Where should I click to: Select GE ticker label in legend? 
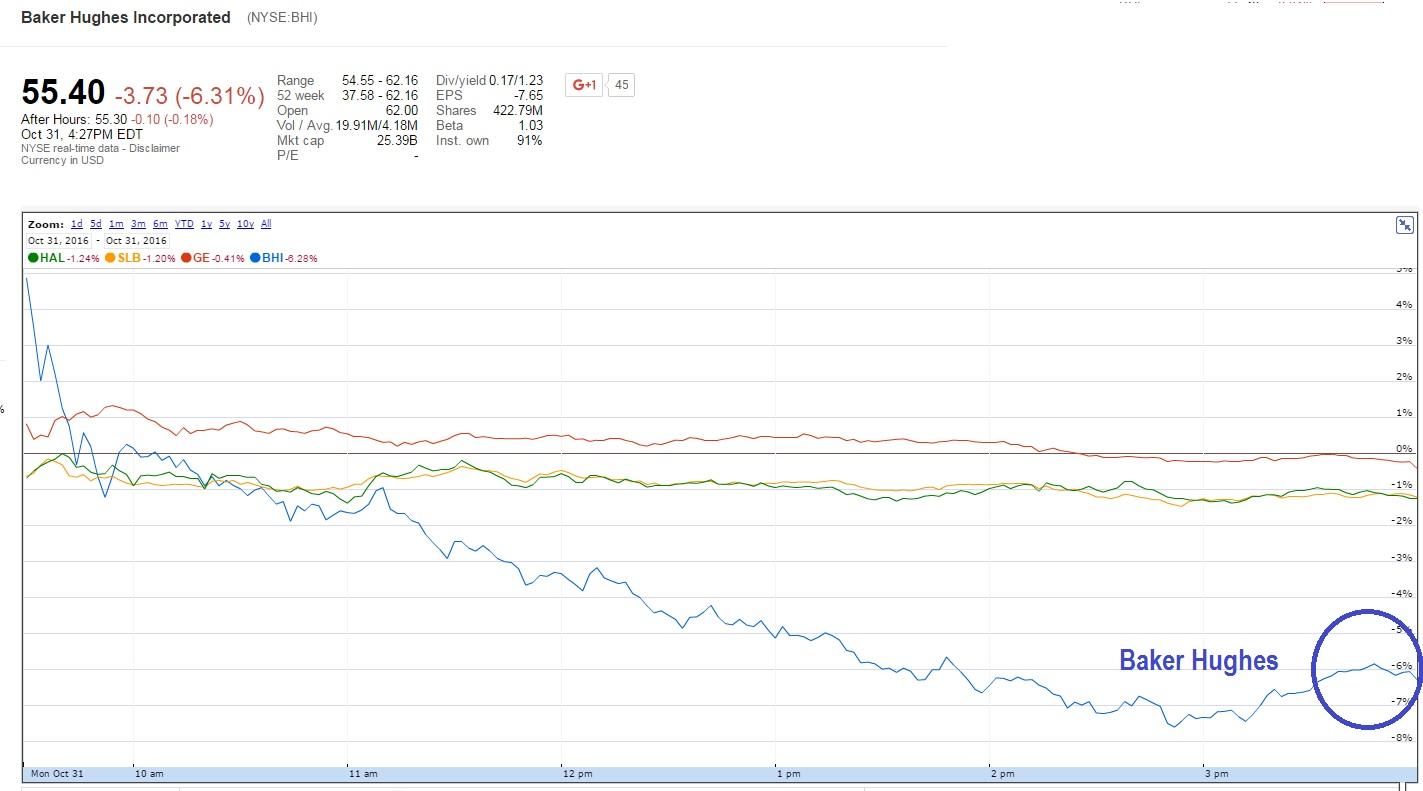click(201, 258)
